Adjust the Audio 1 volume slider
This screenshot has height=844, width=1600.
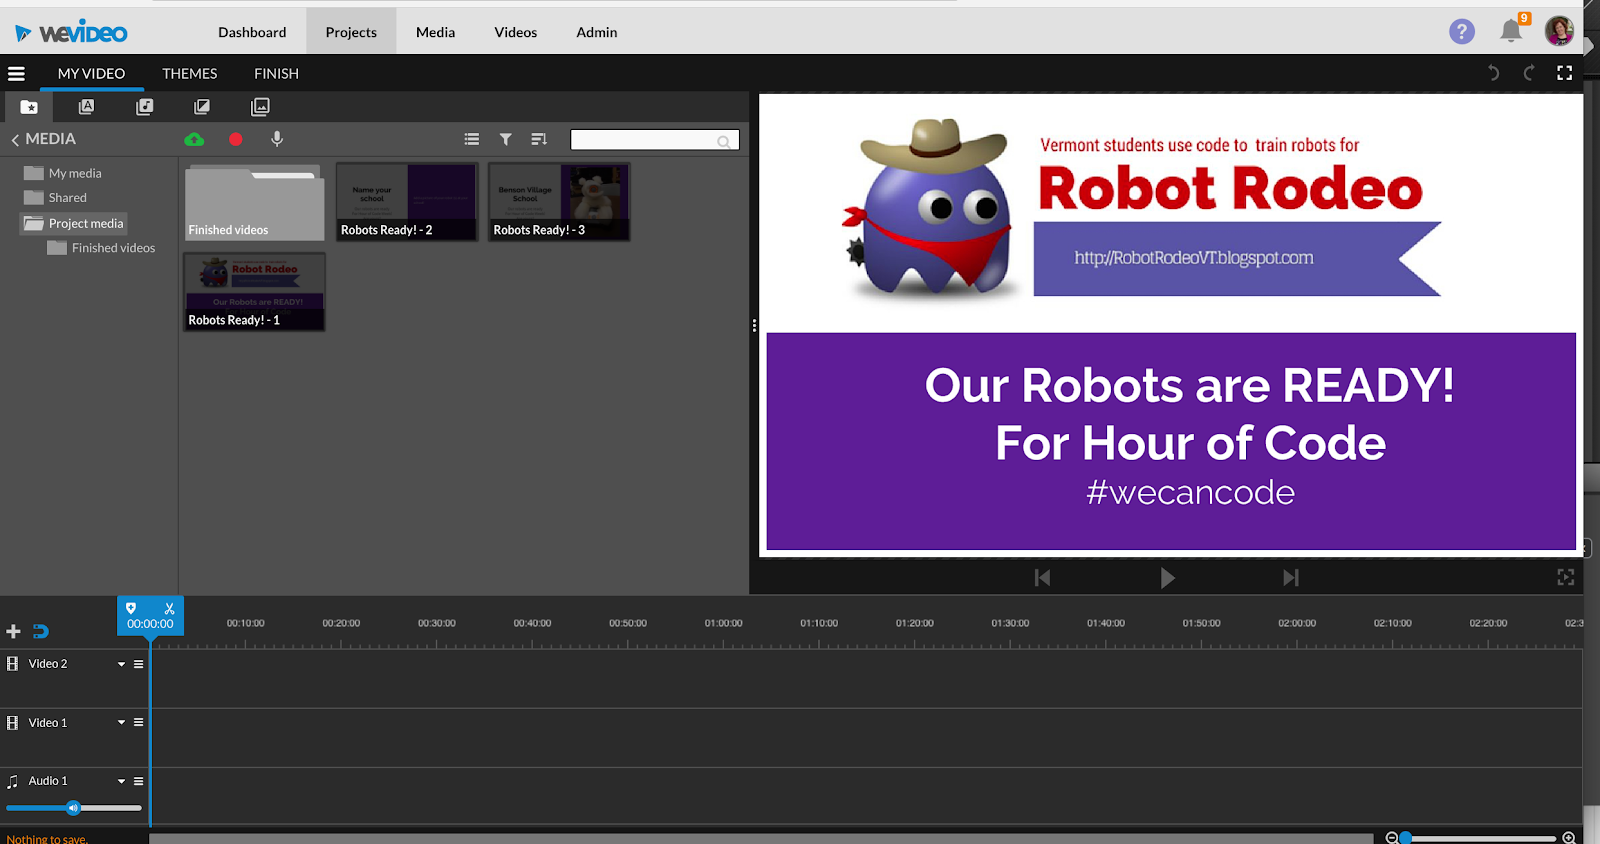tap(74, 808)
